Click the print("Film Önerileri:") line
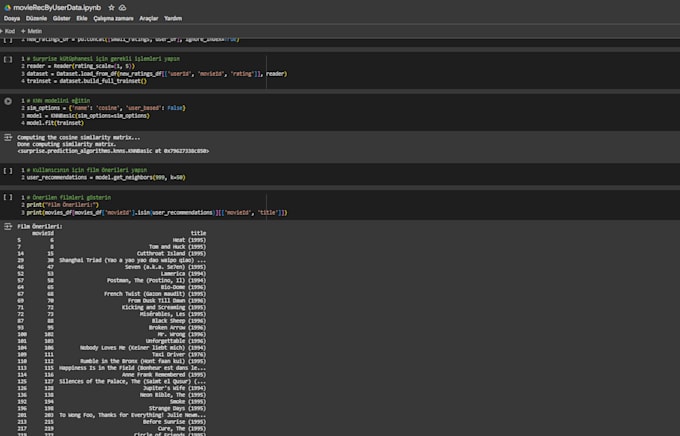Screen dimensions: 680x436 tap(63, 205)
